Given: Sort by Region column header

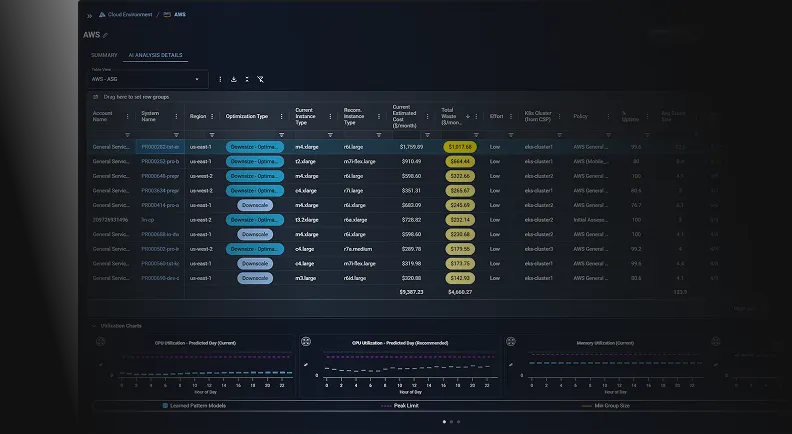Looking at the screenshot, I should tap(198, 117).
